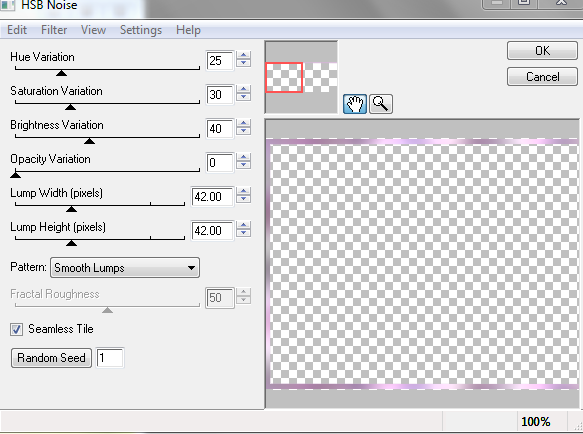Open the View menu
Screen dimensions: 583x434
tap(93, 30)
